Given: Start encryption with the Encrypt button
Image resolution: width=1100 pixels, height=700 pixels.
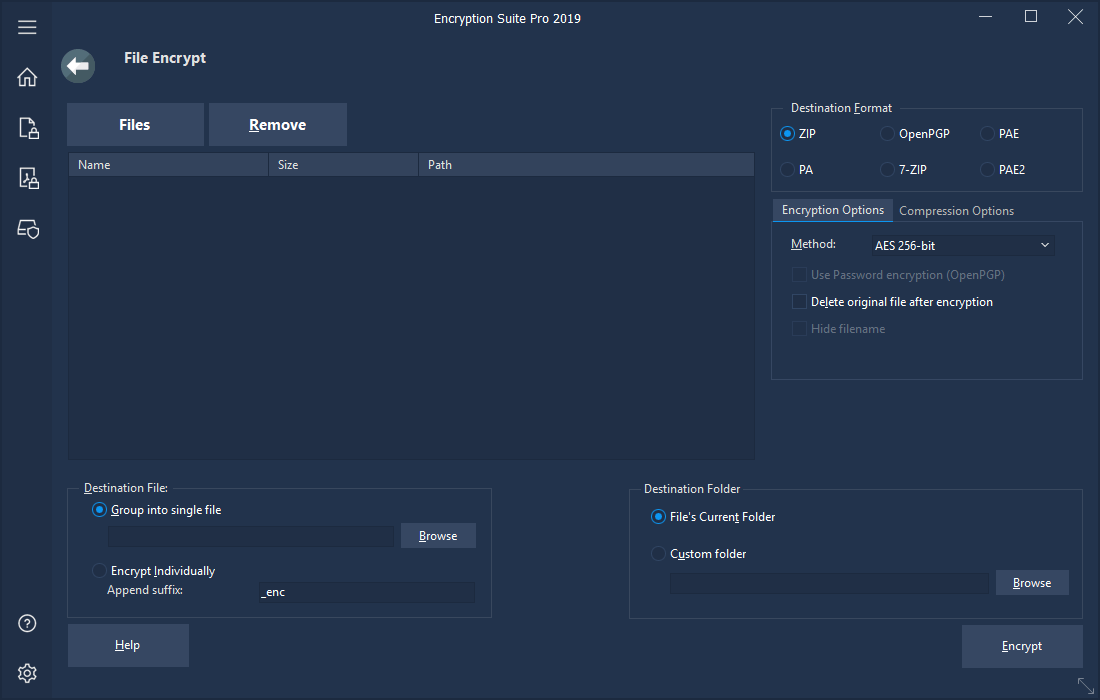Looking at the screenshot, I should [x=1021, y=646].
